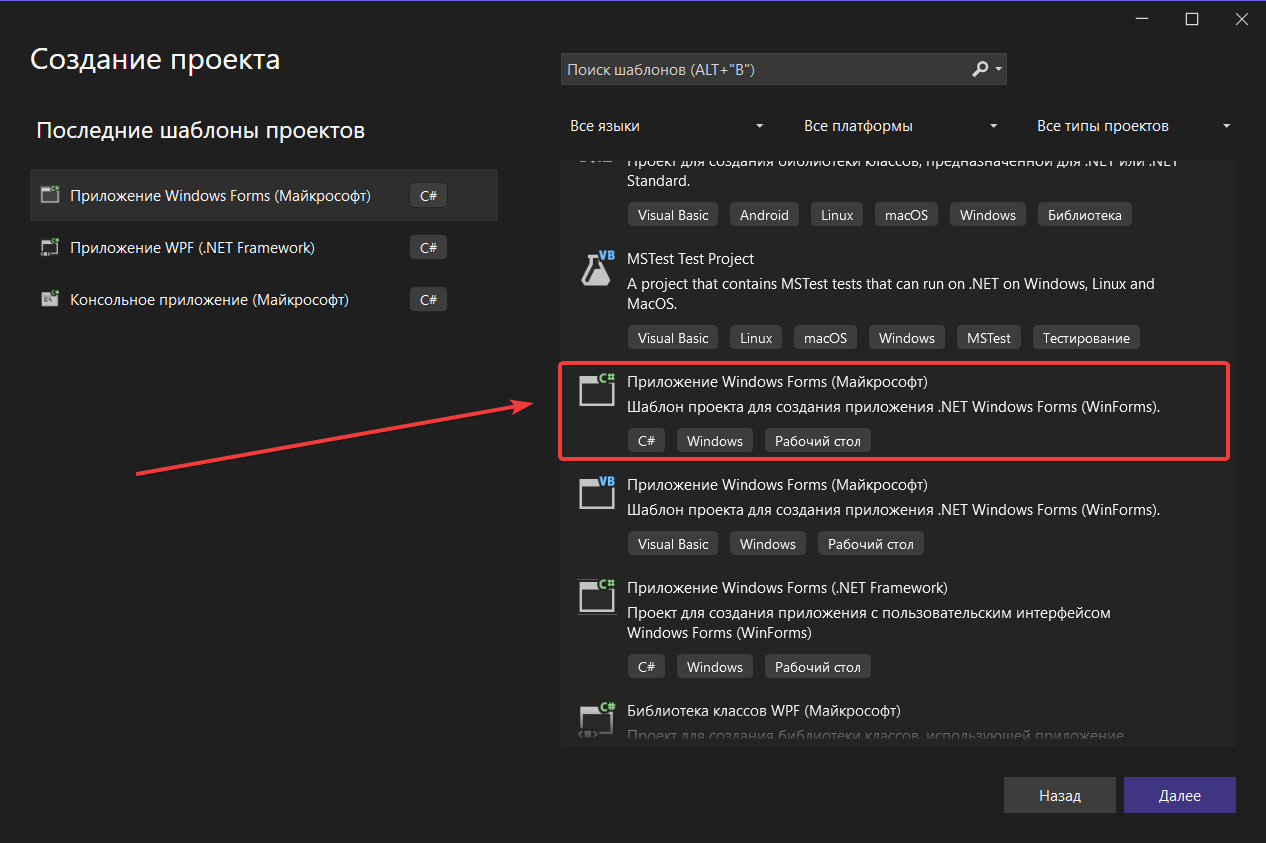Click the 'Далее' button

tap(1180, 796)
